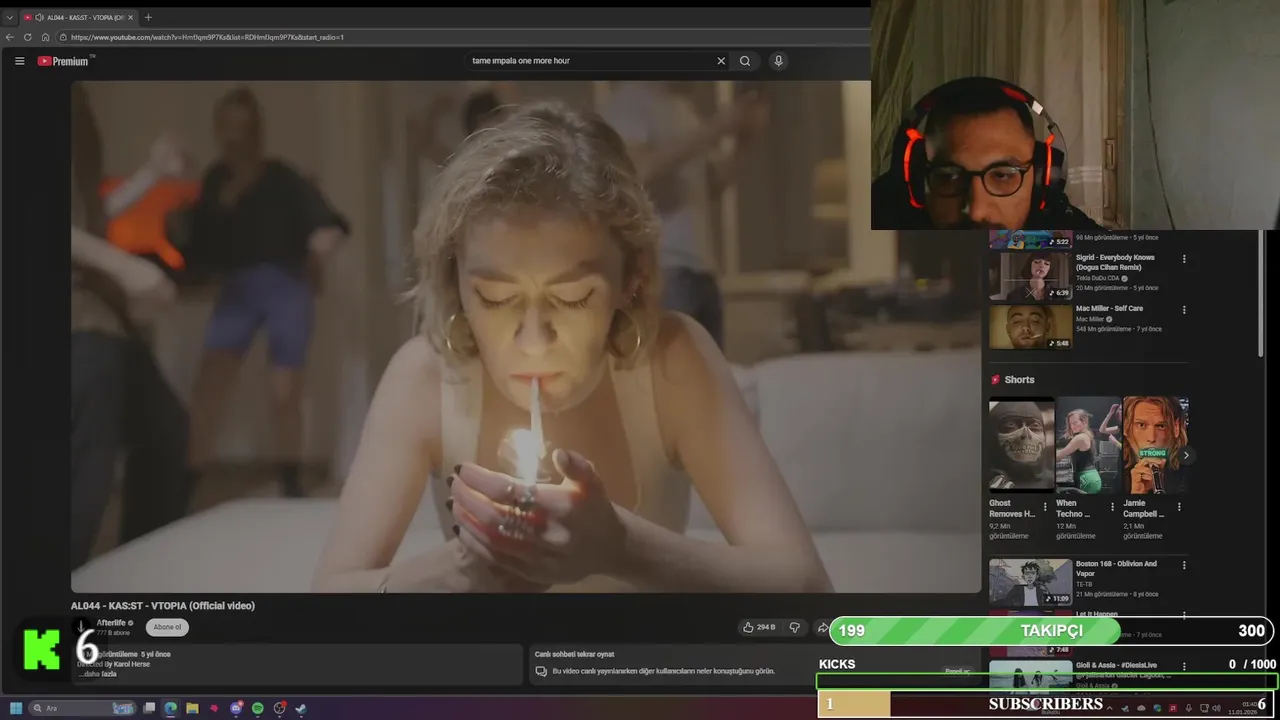
Task: Open 'When Techno ...' short
Action: tap(1088, 444)
